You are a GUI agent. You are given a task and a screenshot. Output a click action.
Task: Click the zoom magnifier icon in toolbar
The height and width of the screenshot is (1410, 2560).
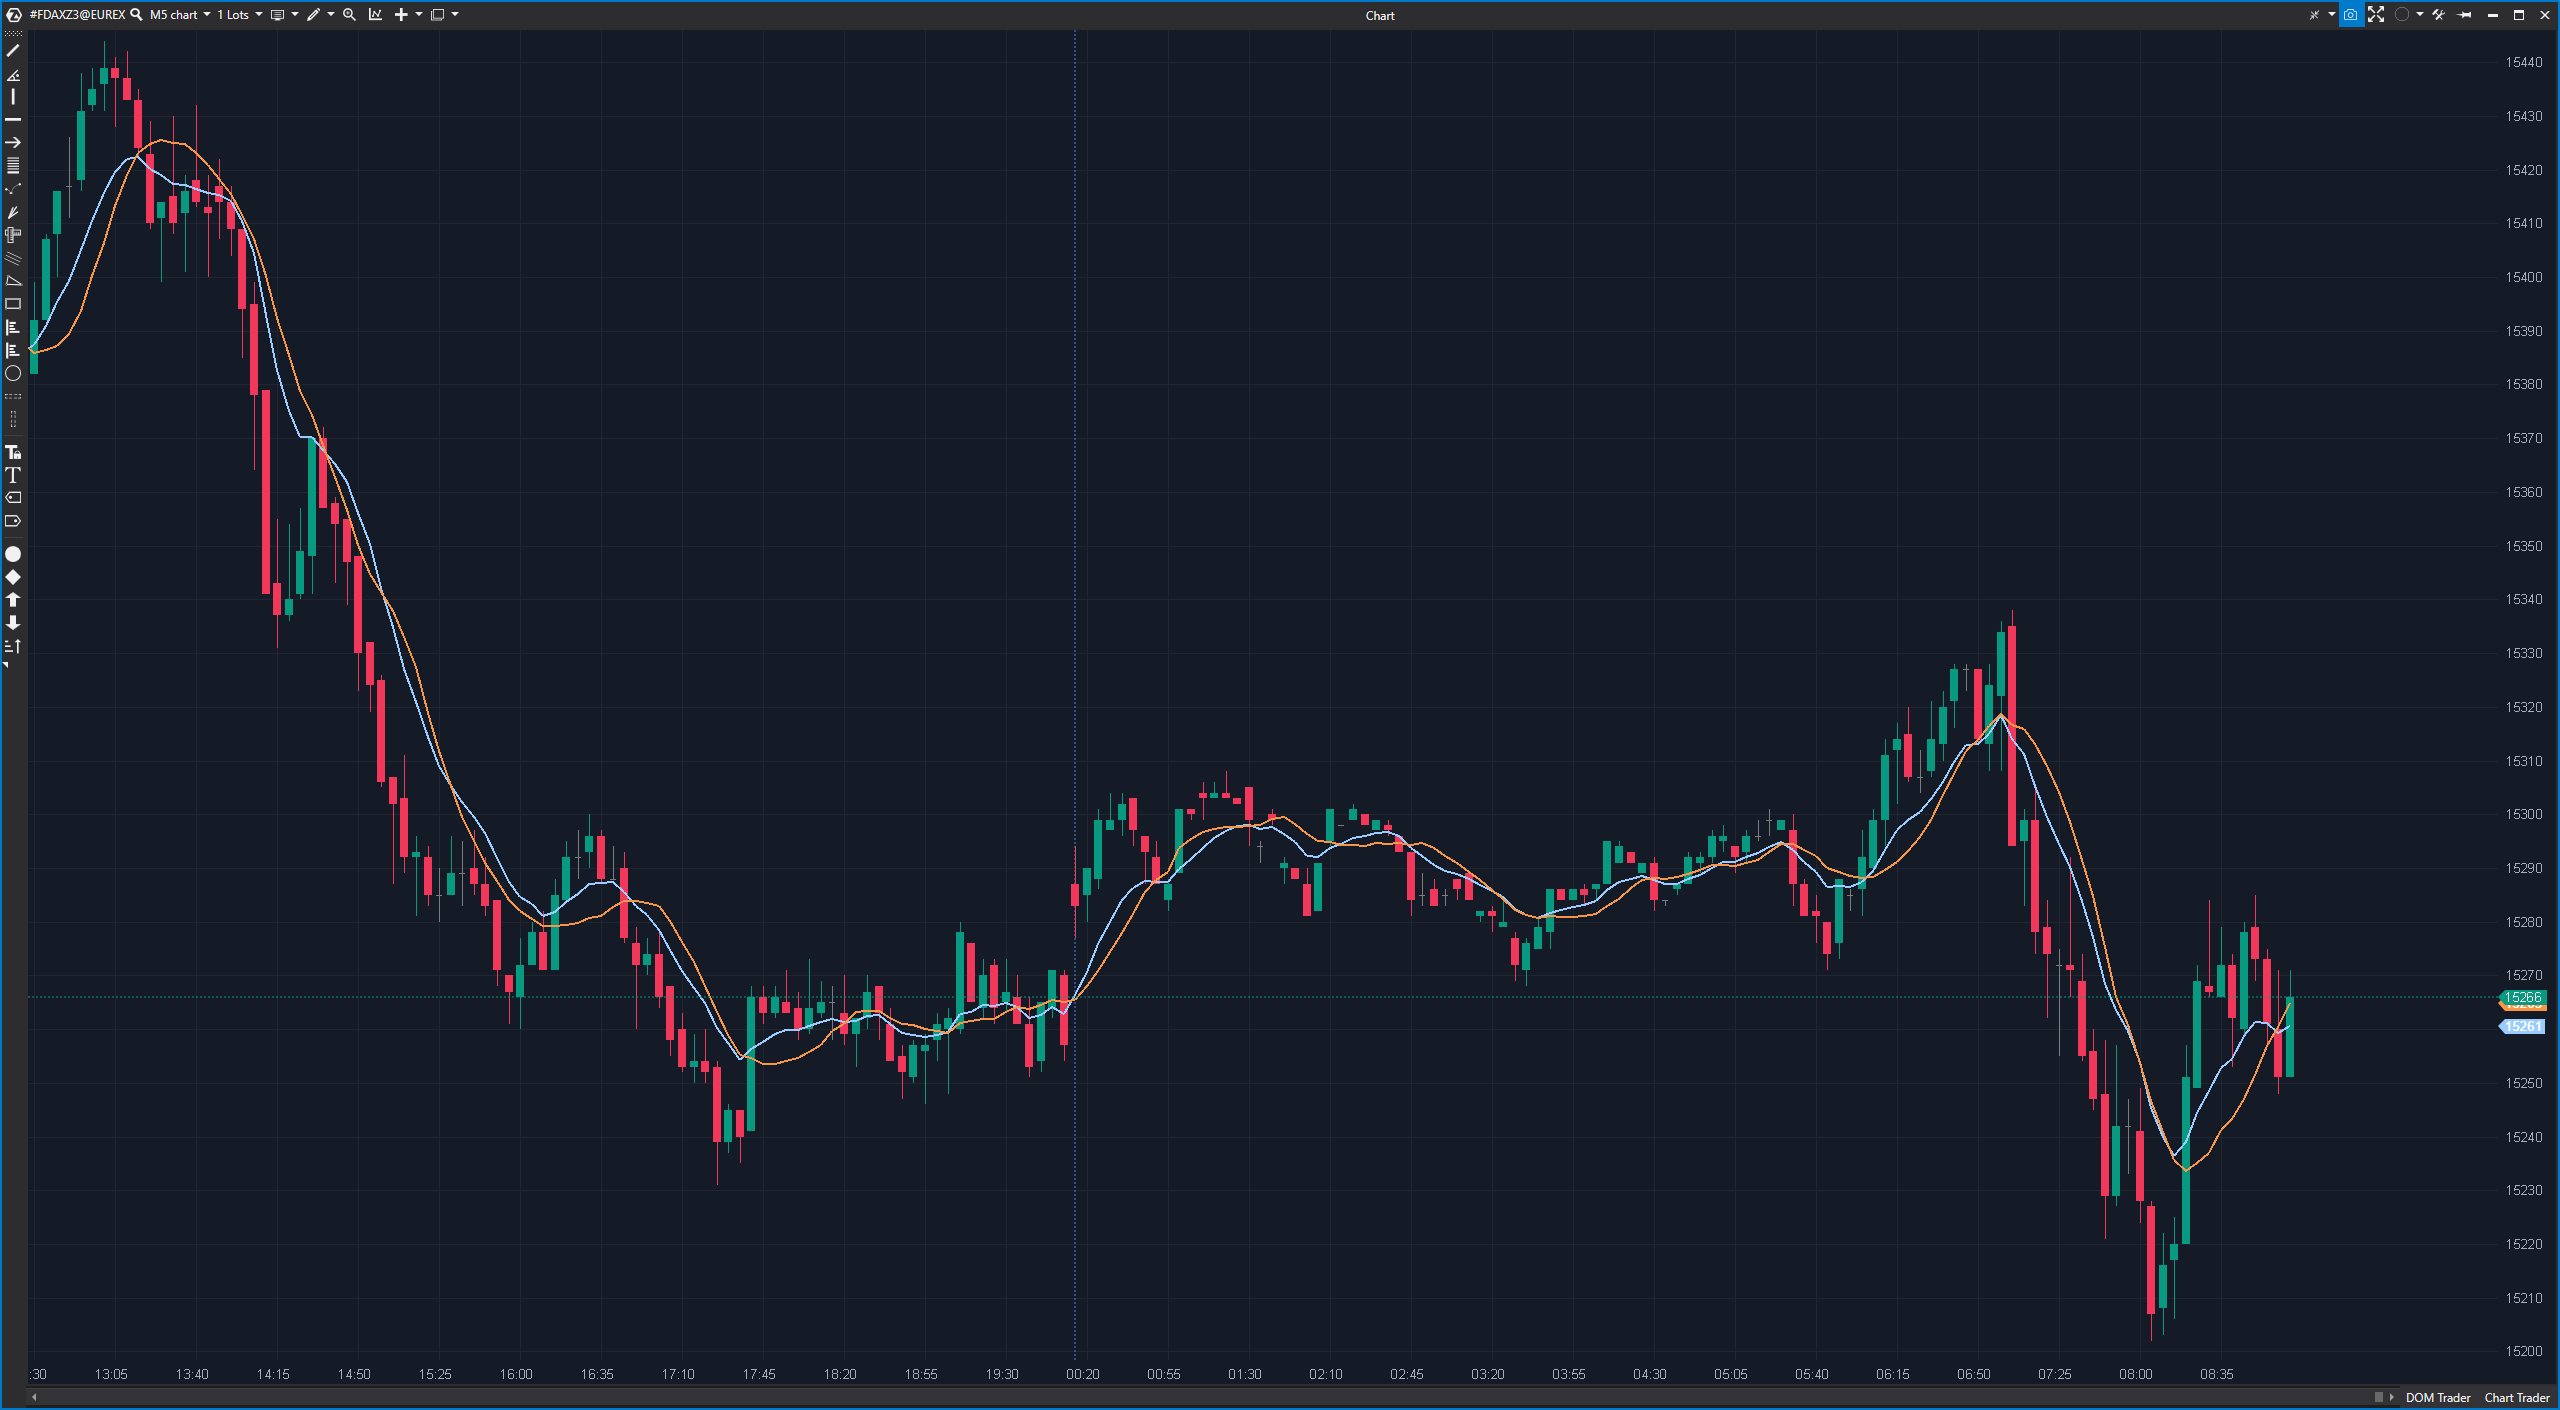349,15
